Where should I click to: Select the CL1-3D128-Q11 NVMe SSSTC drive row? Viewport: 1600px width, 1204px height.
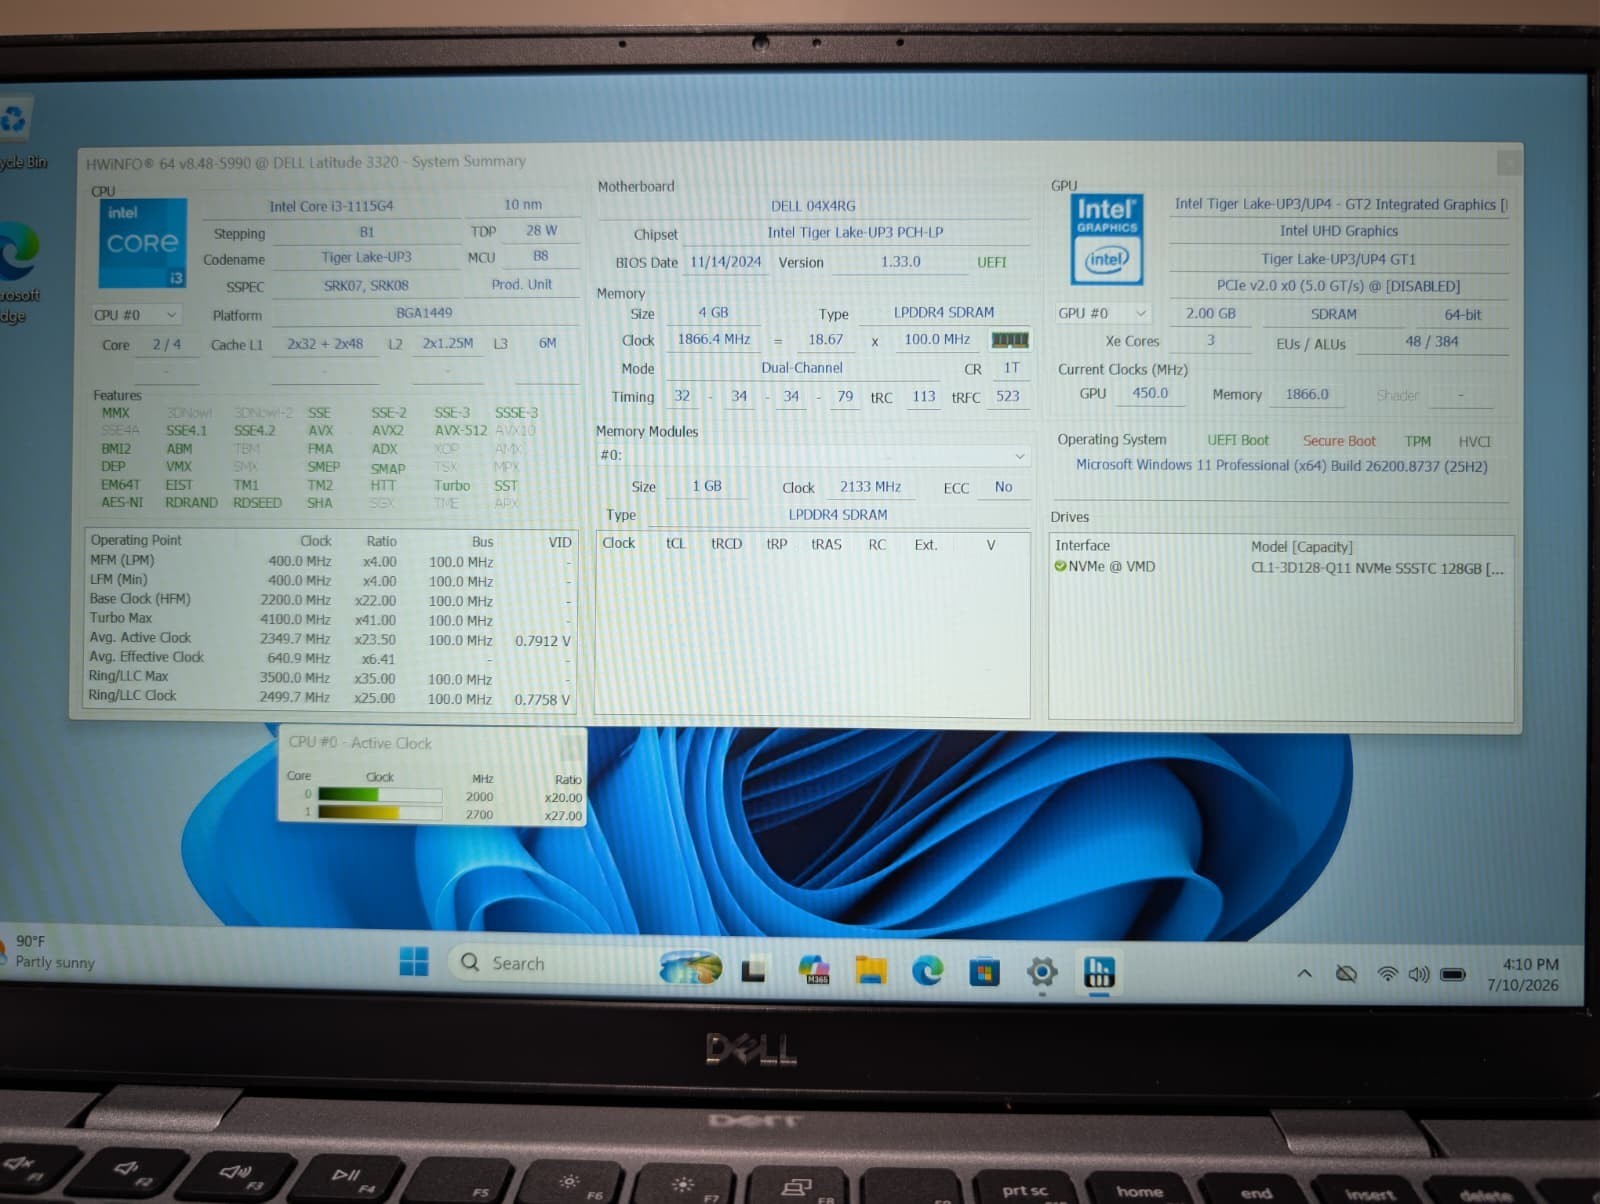(x=1280, y=567)
